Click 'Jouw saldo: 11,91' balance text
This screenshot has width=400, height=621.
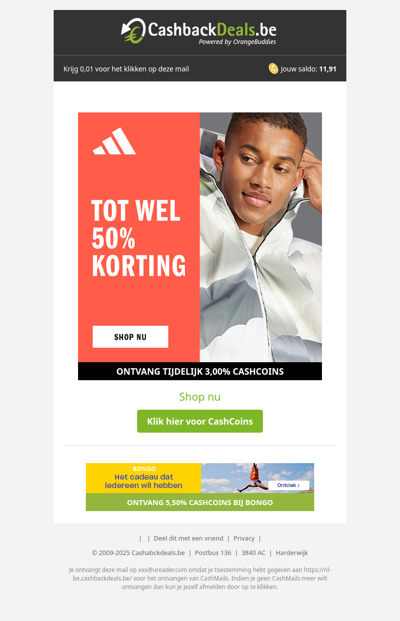click(x=309, y=69)
